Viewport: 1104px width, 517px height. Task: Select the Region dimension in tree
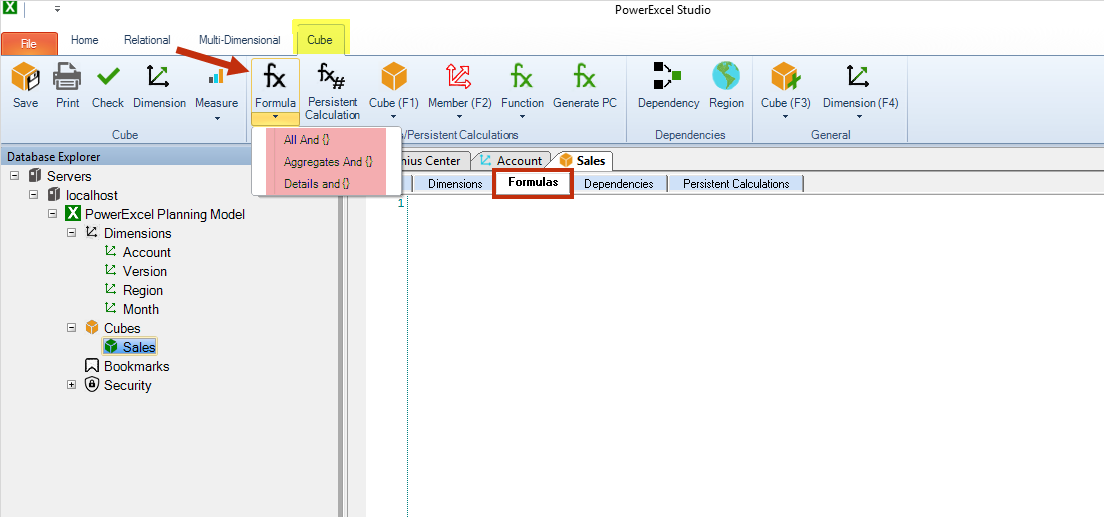pyautogui.click(x=143, y=290)
